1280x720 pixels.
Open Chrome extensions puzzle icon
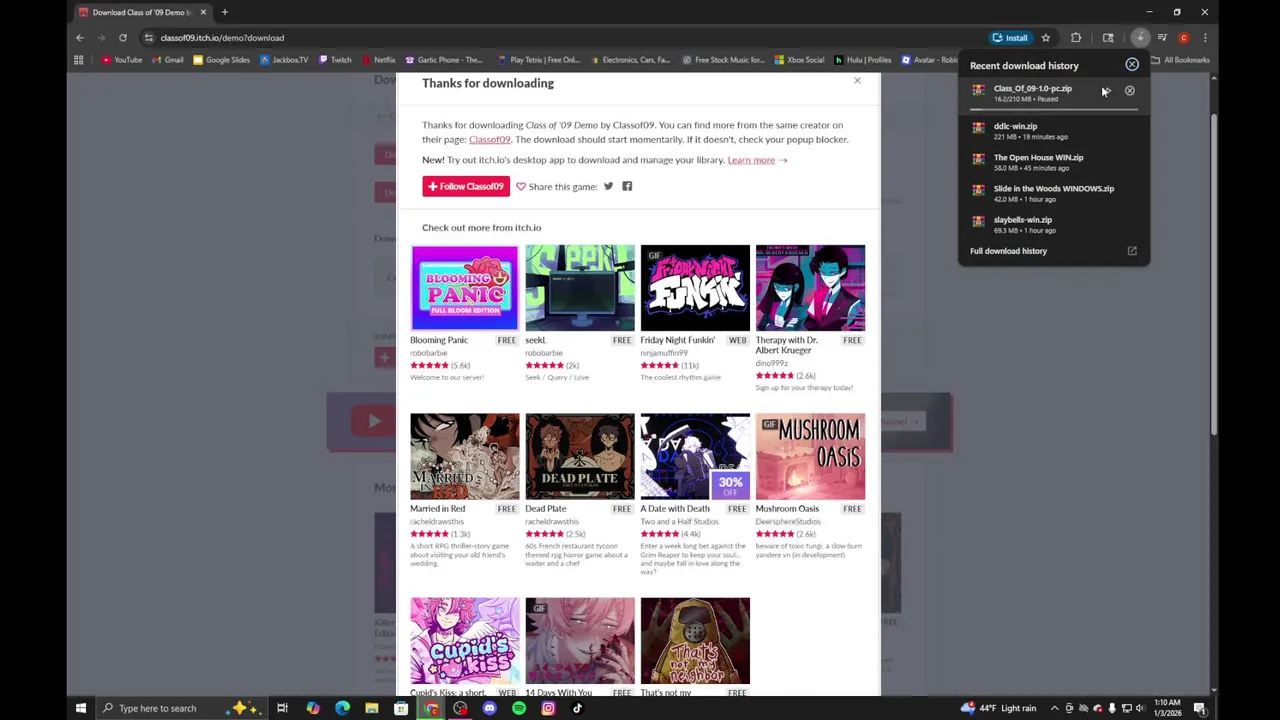(1076, 38)
